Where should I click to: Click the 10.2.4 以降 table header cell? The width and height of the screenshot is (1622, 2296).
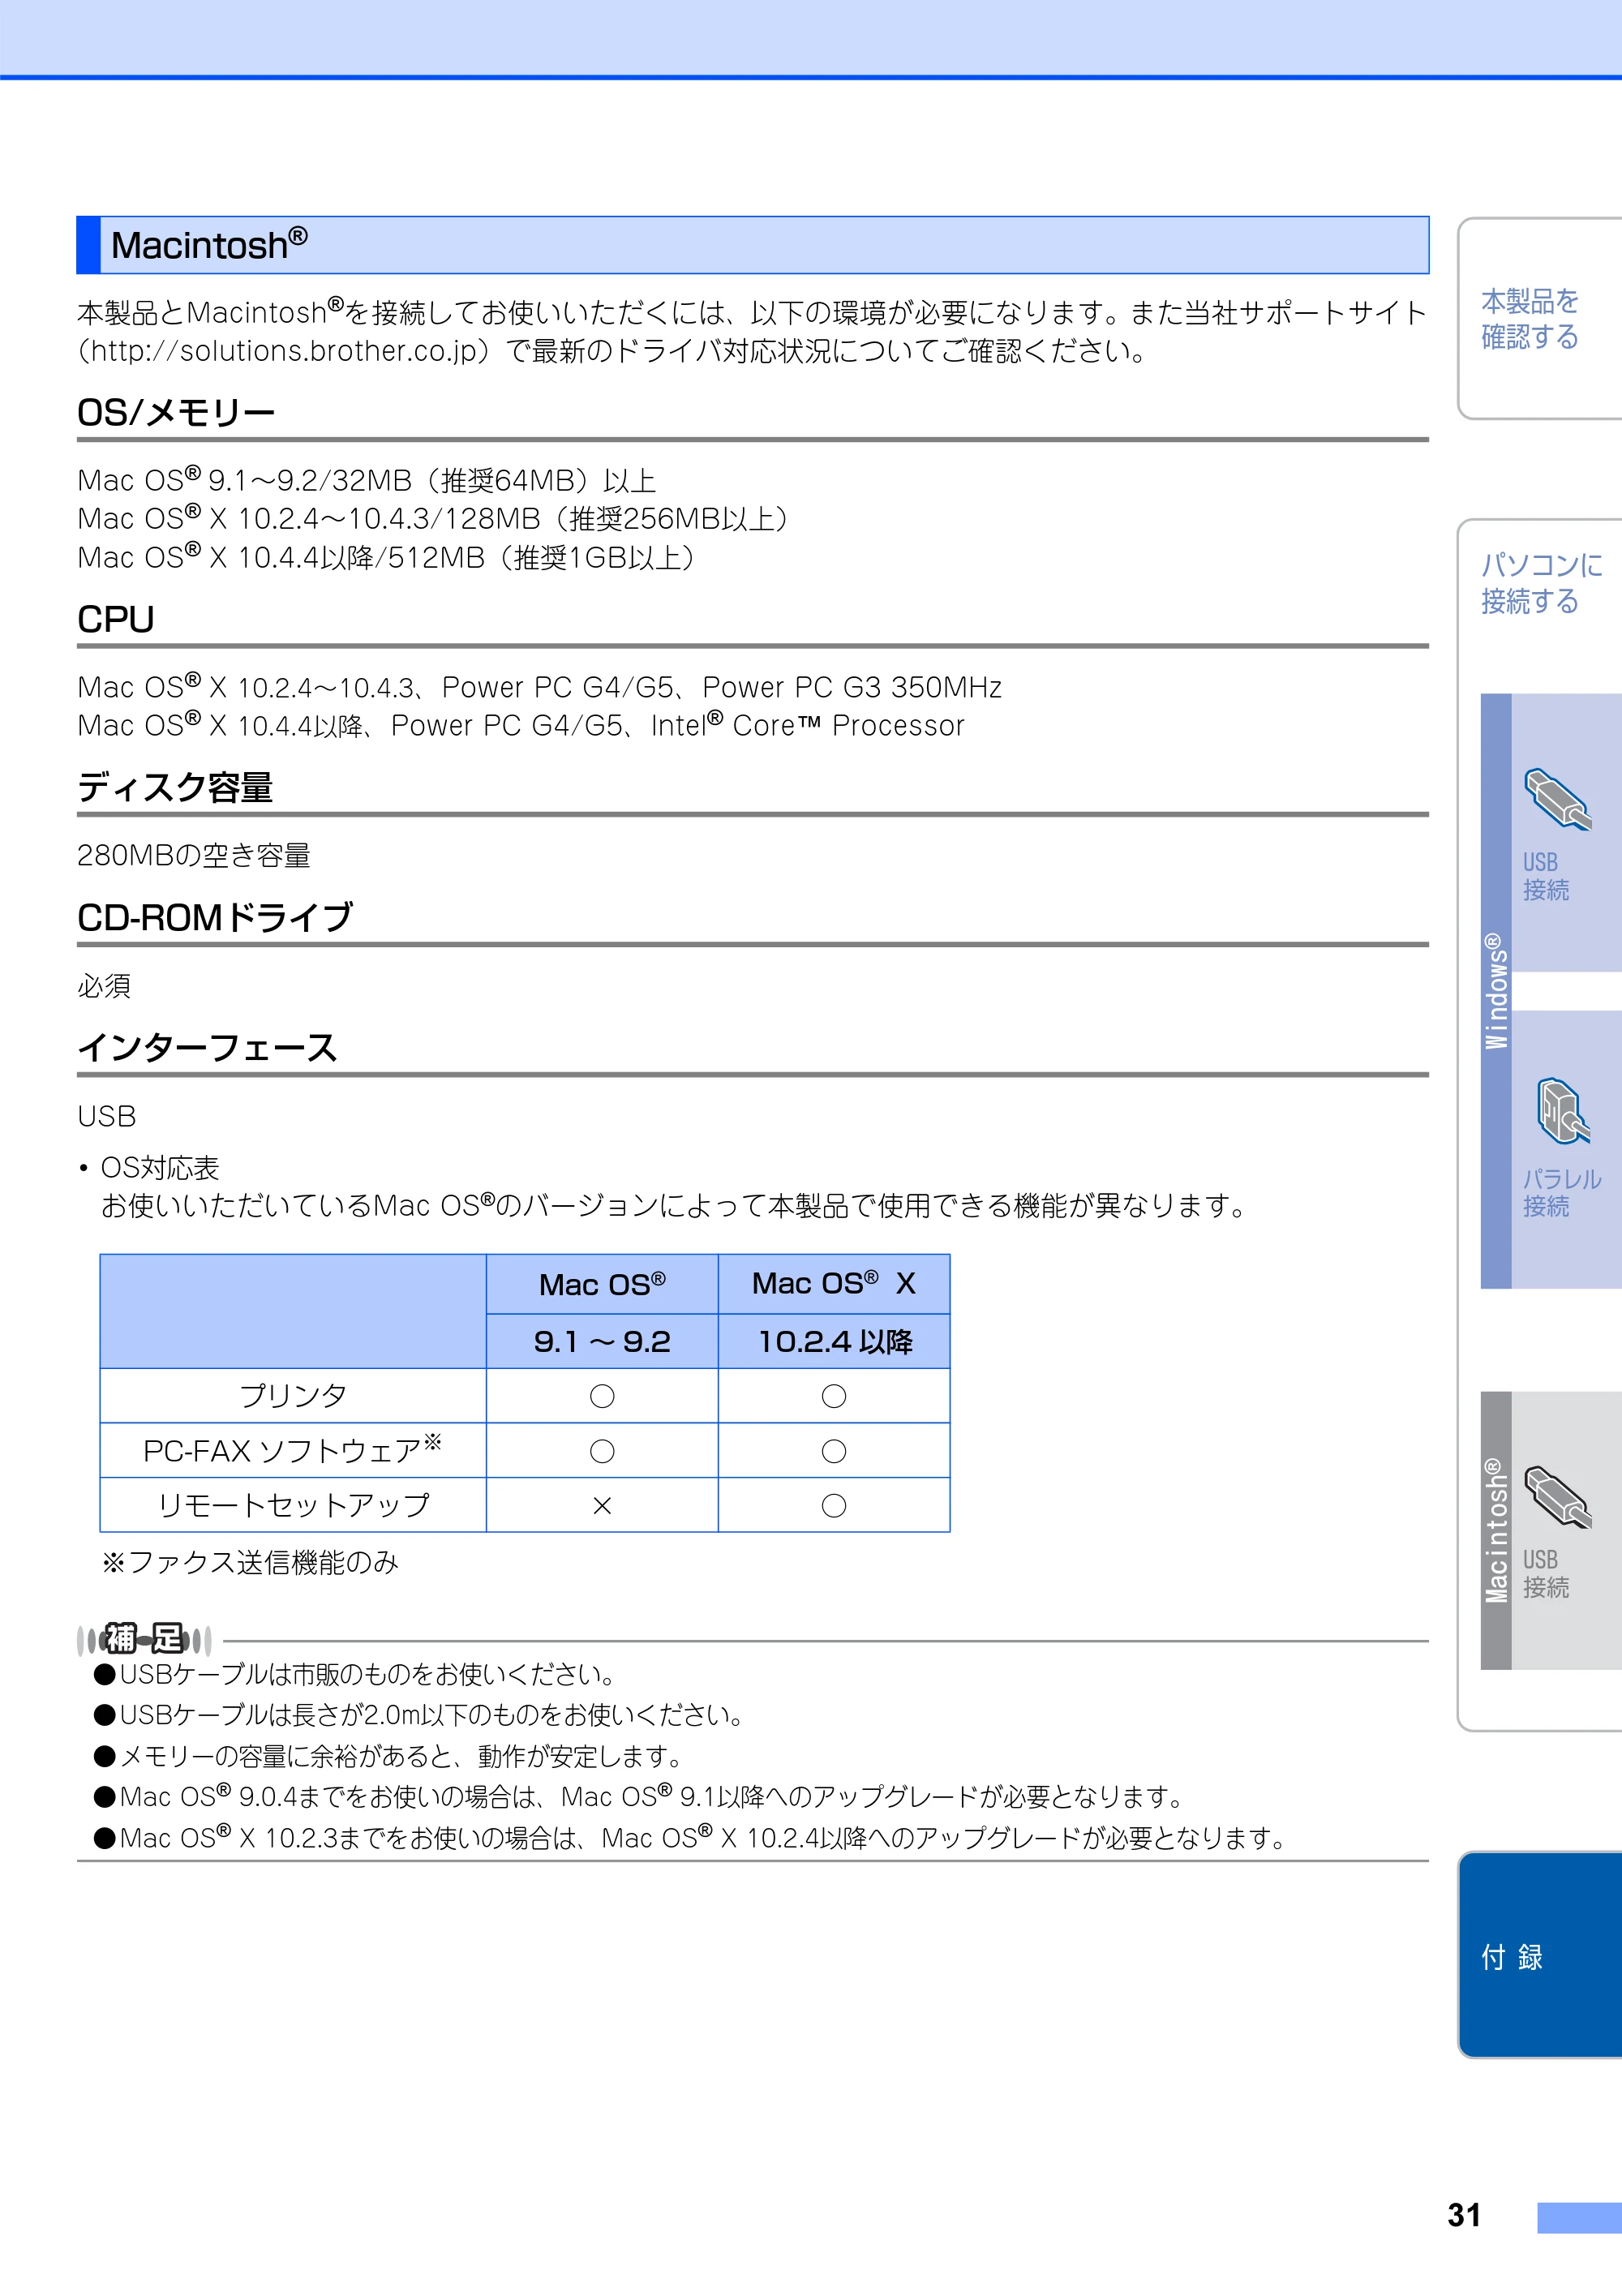click(x=834, y=1341)
